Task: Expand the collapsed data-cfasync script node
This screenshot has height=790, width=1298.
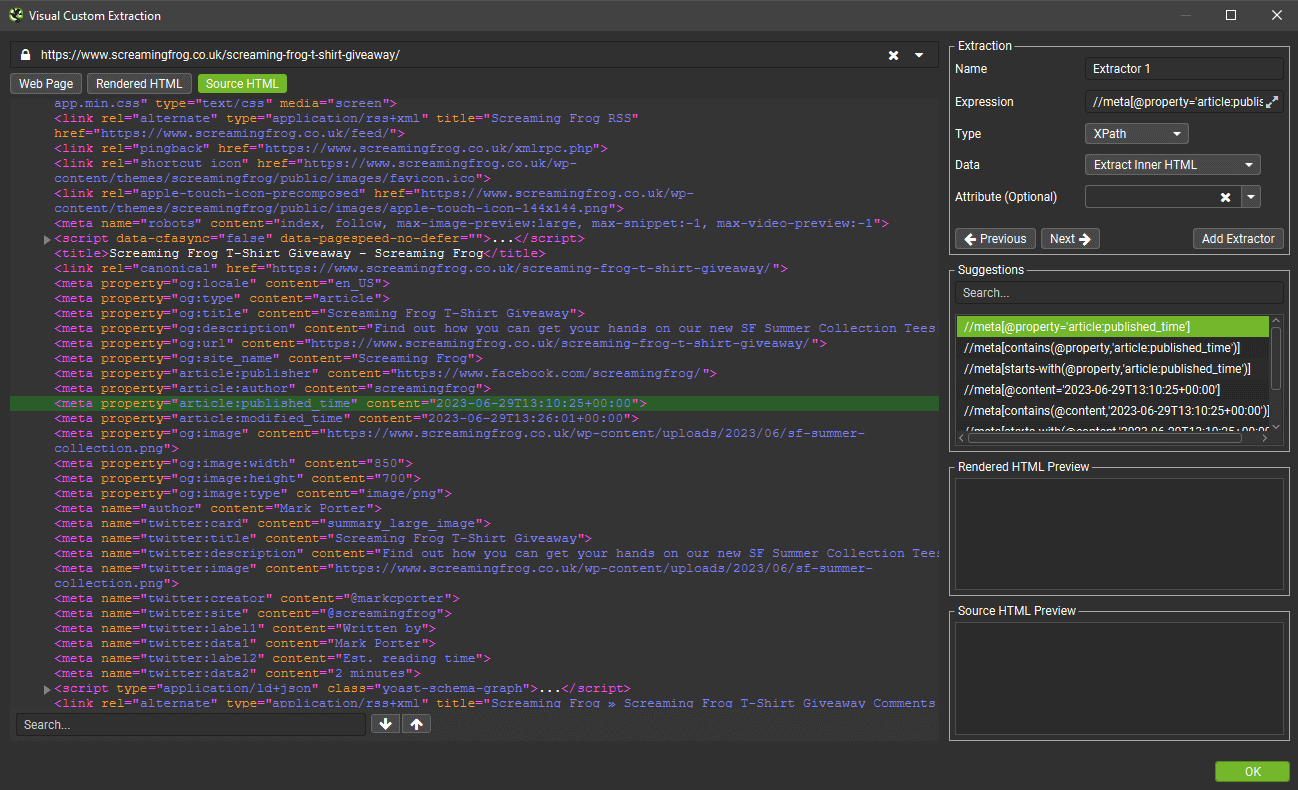Action: (47, 240)
